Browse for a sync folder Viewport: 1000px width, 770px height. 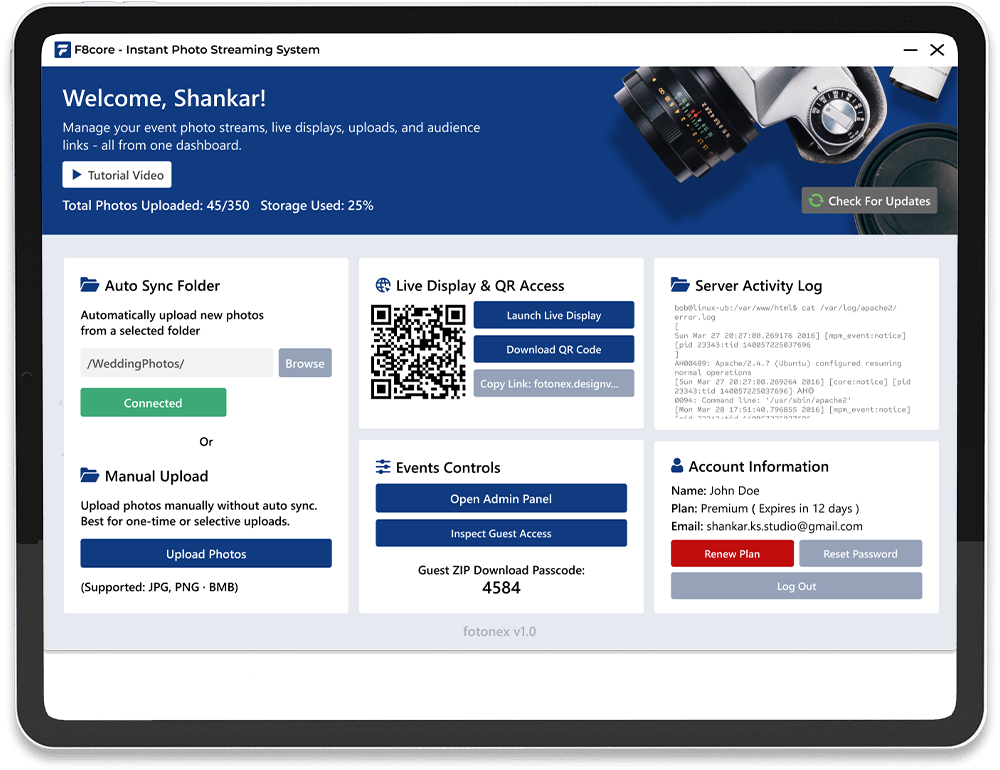305,363
